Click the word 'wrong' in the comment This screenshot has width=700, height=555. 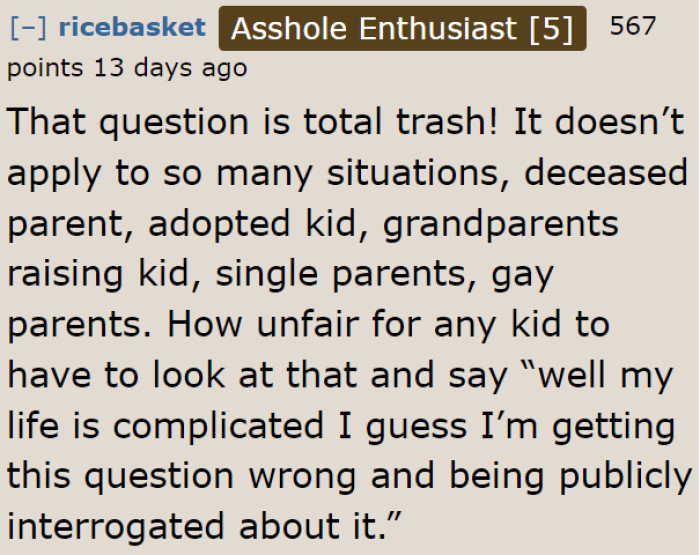302,477
